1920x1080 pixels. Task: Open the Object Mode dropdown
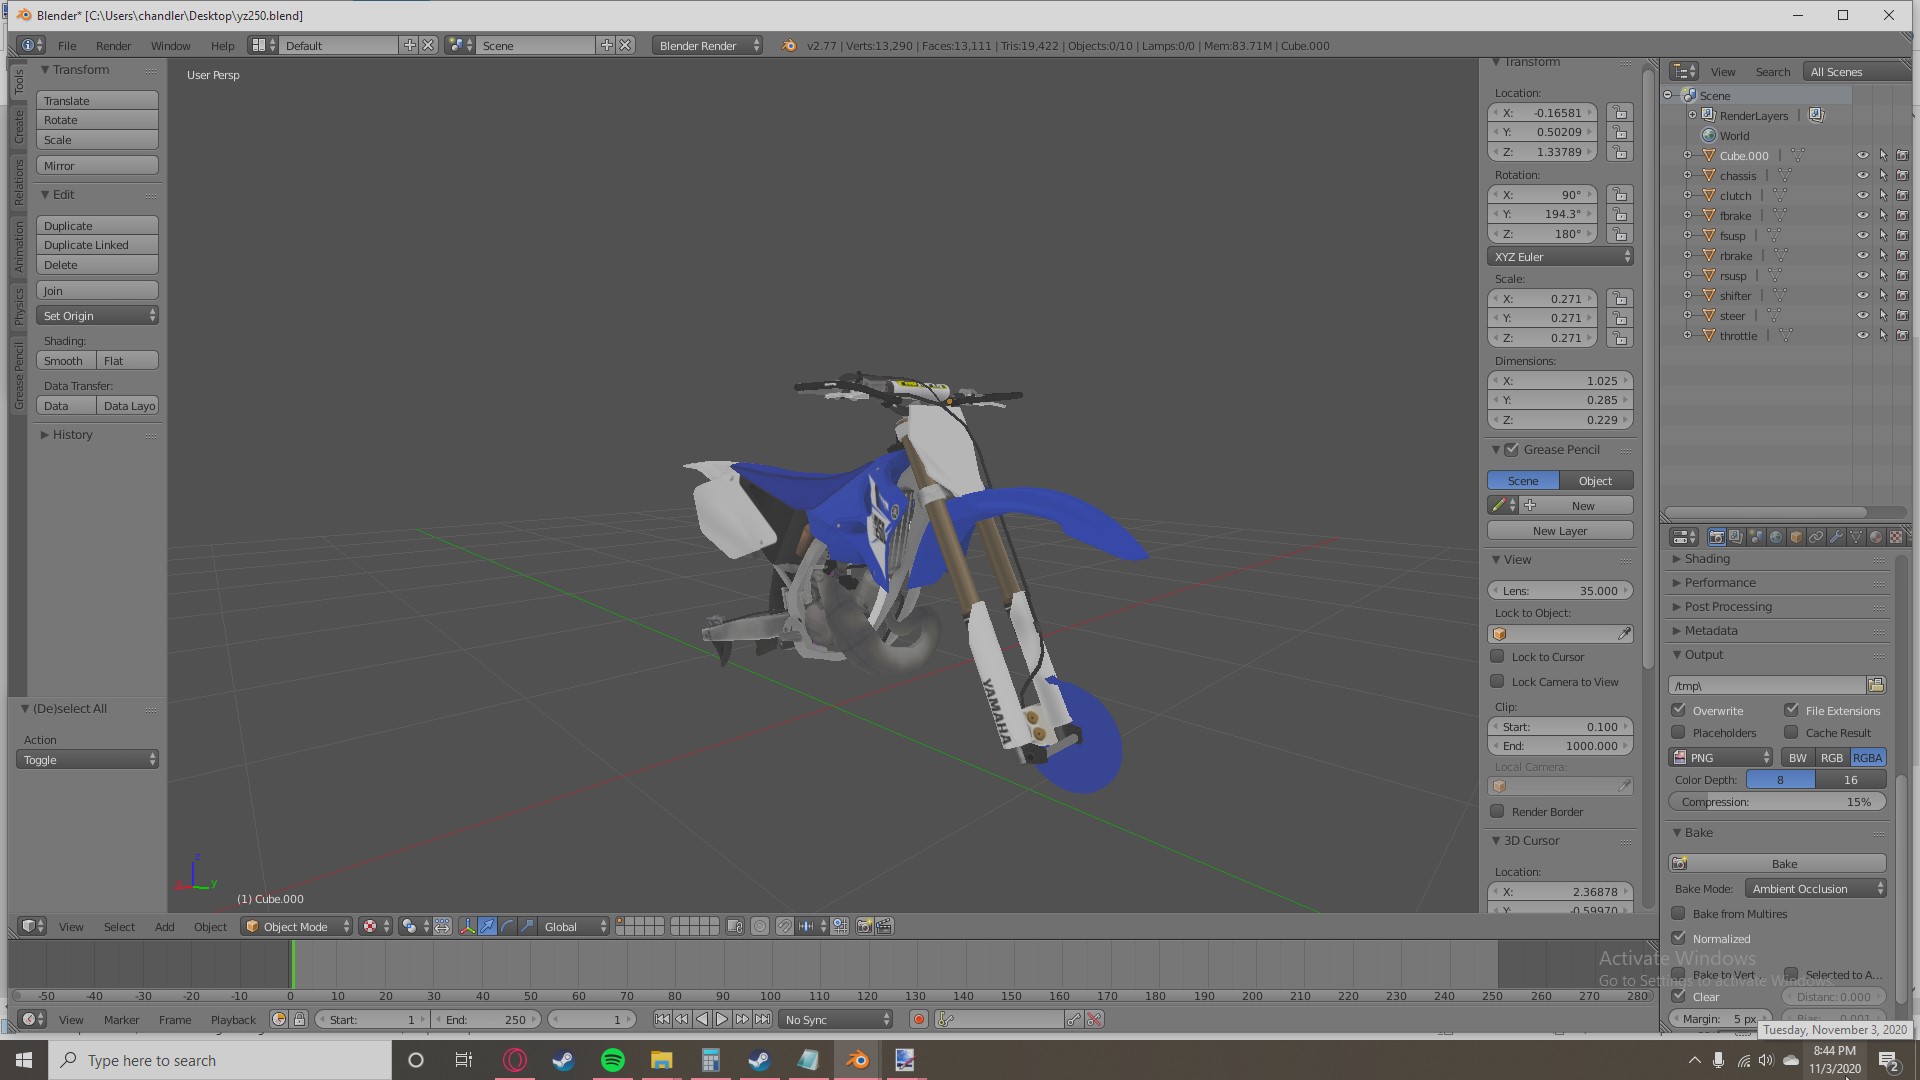point(297,927)
